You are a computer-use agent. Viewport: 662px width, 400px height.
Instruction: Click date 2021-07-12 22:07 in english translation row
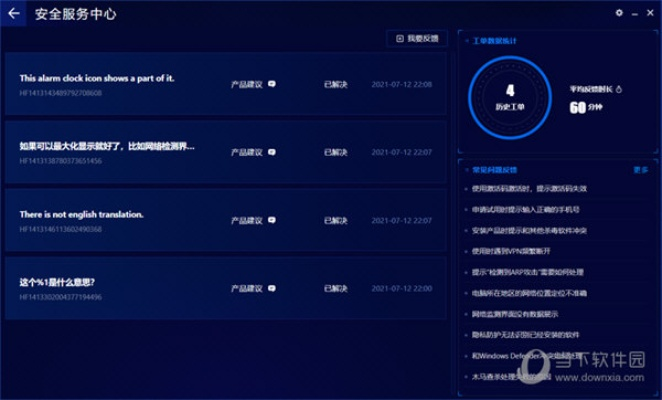[402, 220]
